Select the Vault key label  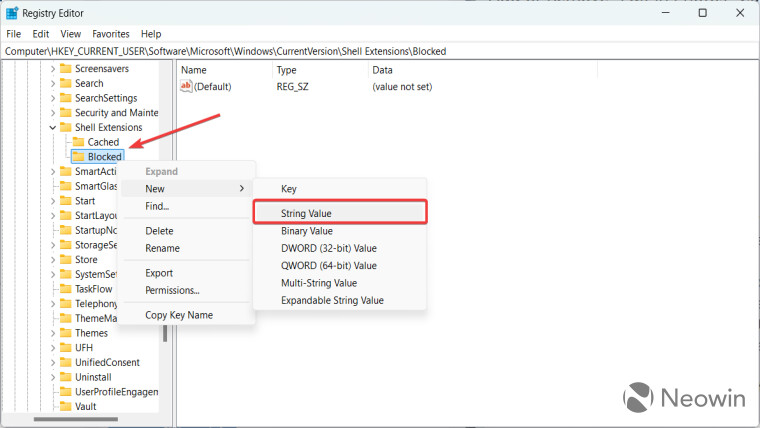point(86,407)
